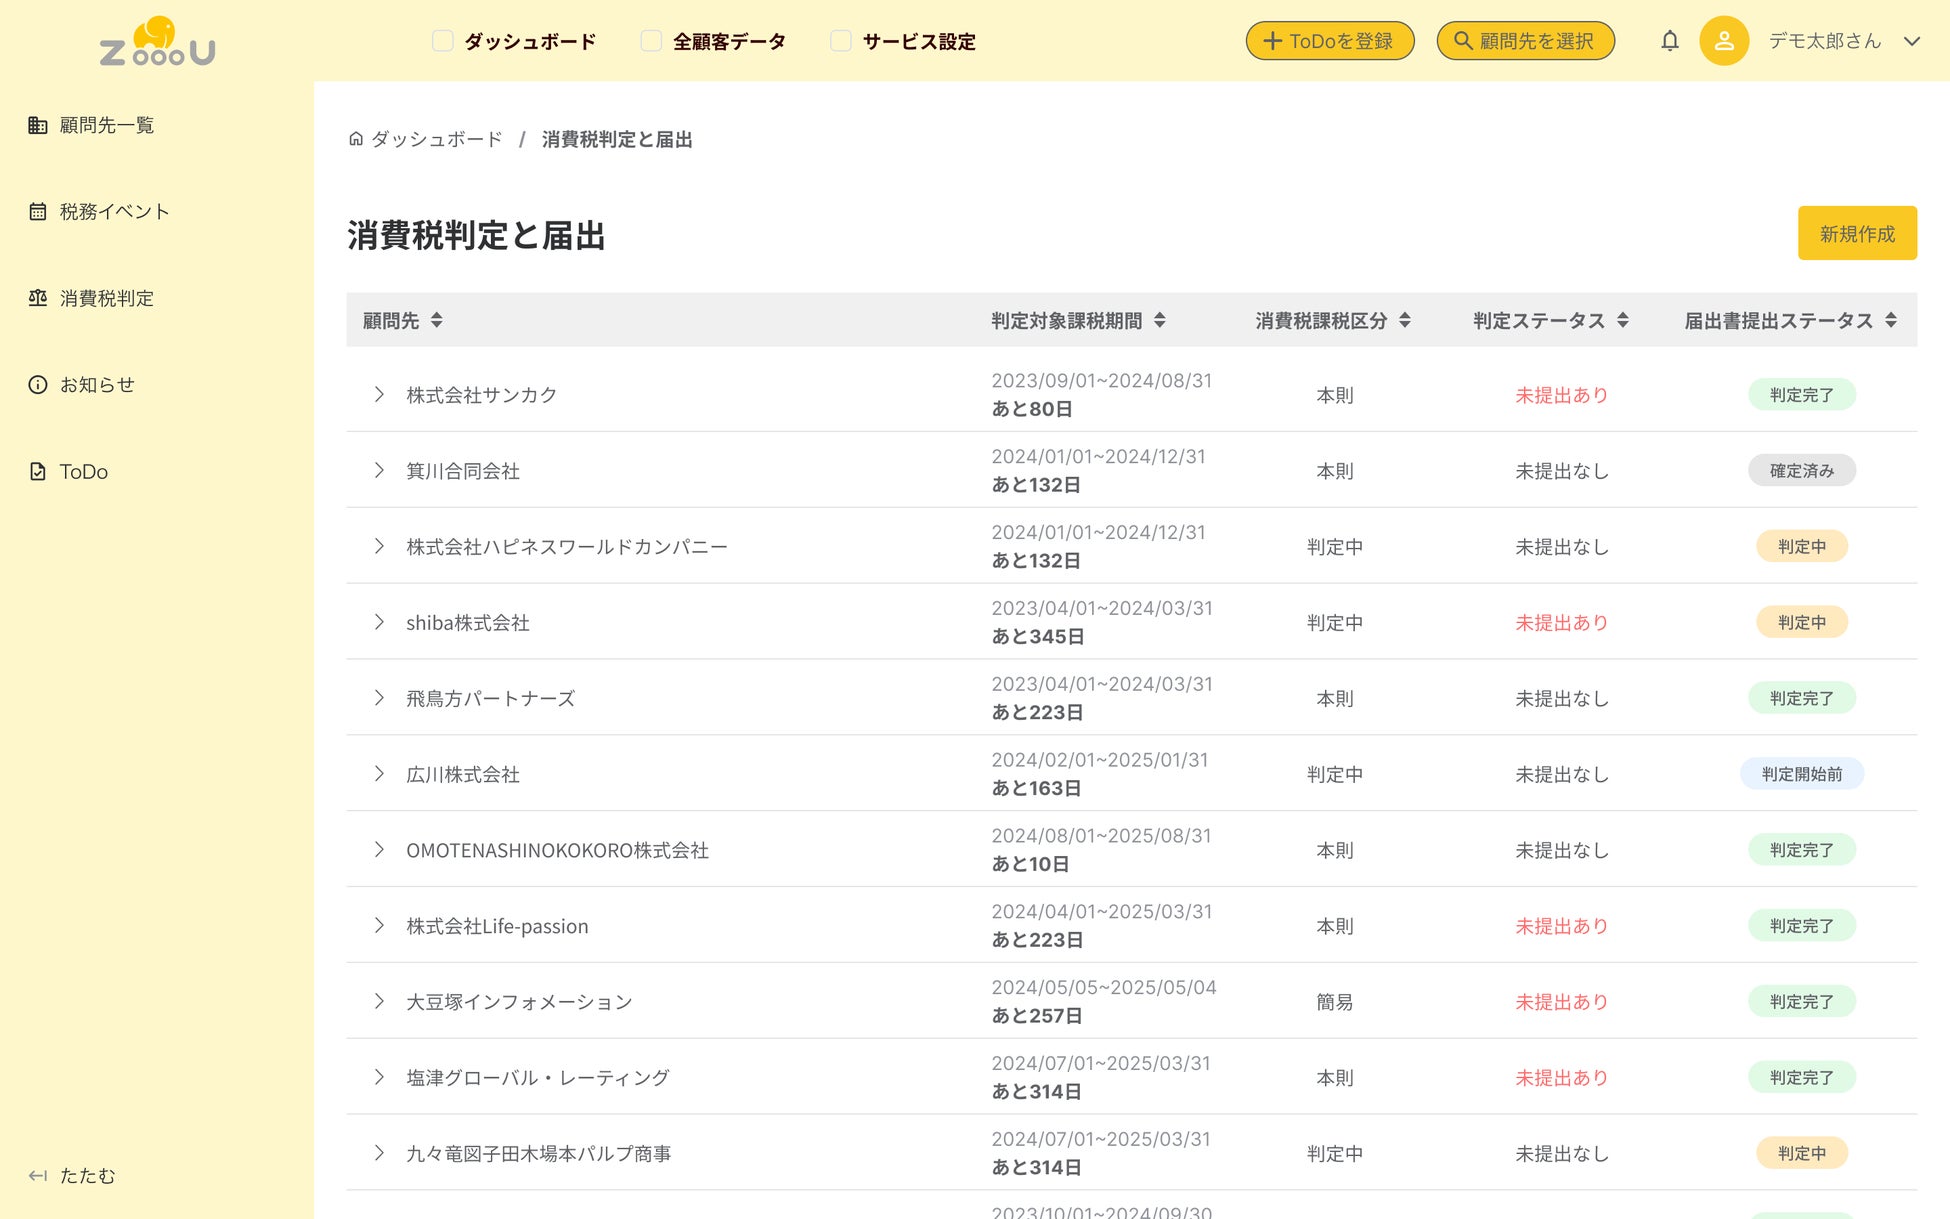This screenshot has height=1219, width=1950.
Task: Expand the shiba株式会社 row chevron
Action: point(379,622)
